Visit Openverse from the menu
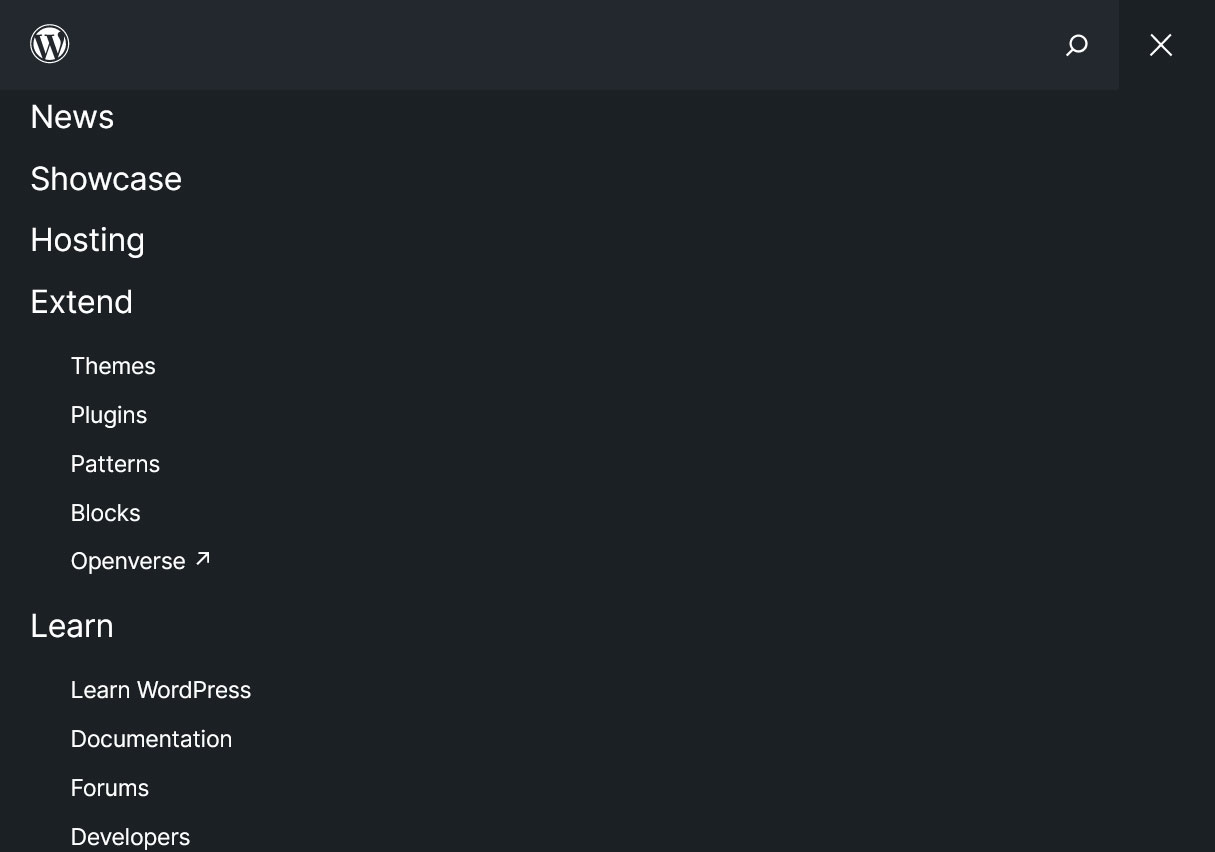 tap(128, 561)
